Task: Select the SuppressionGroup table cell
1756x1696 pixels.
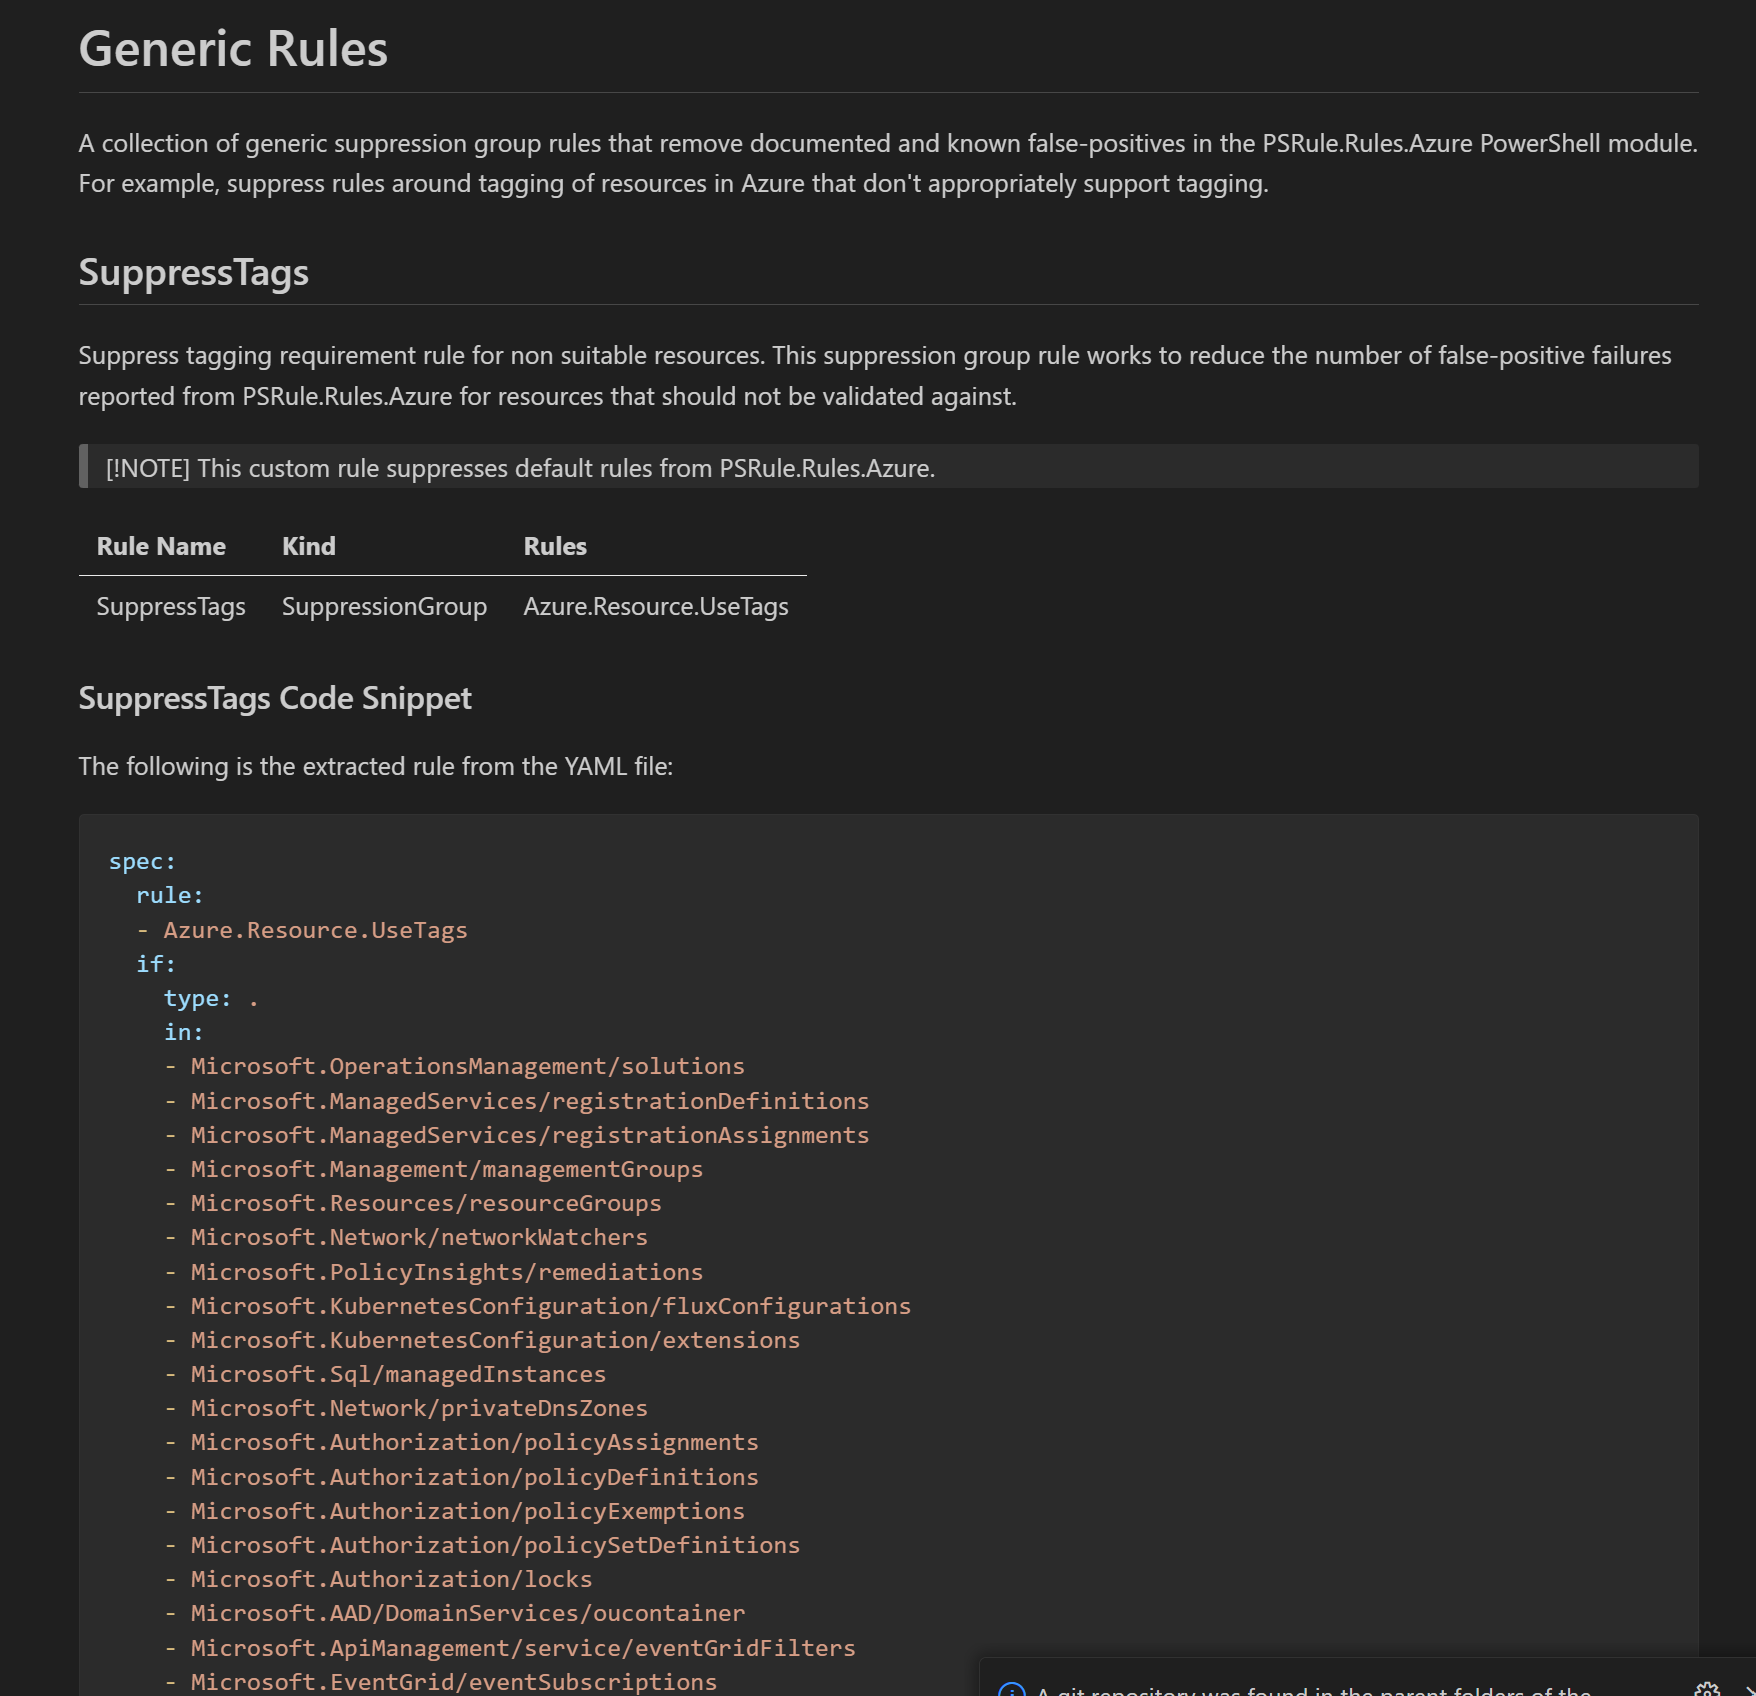Action: tap(385, 606)
